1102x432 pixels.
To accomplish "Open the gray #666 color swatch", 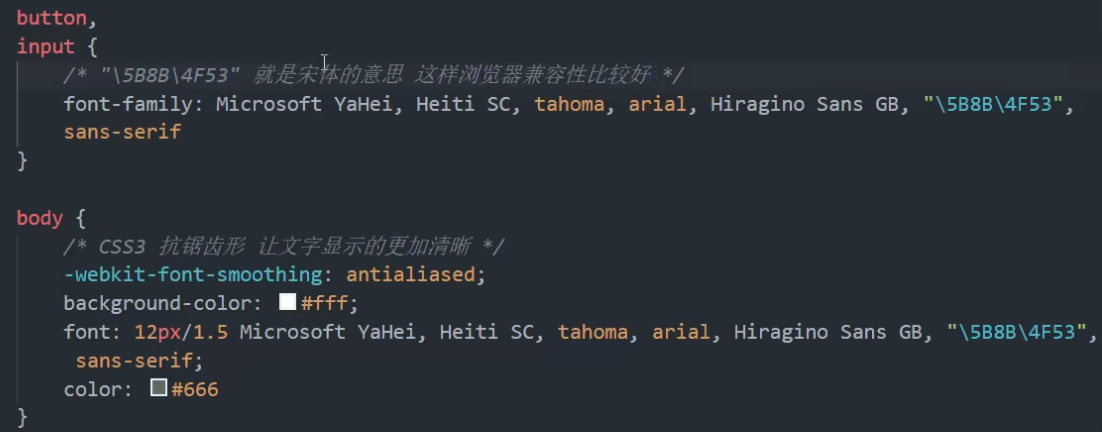I will pos(159,388).
